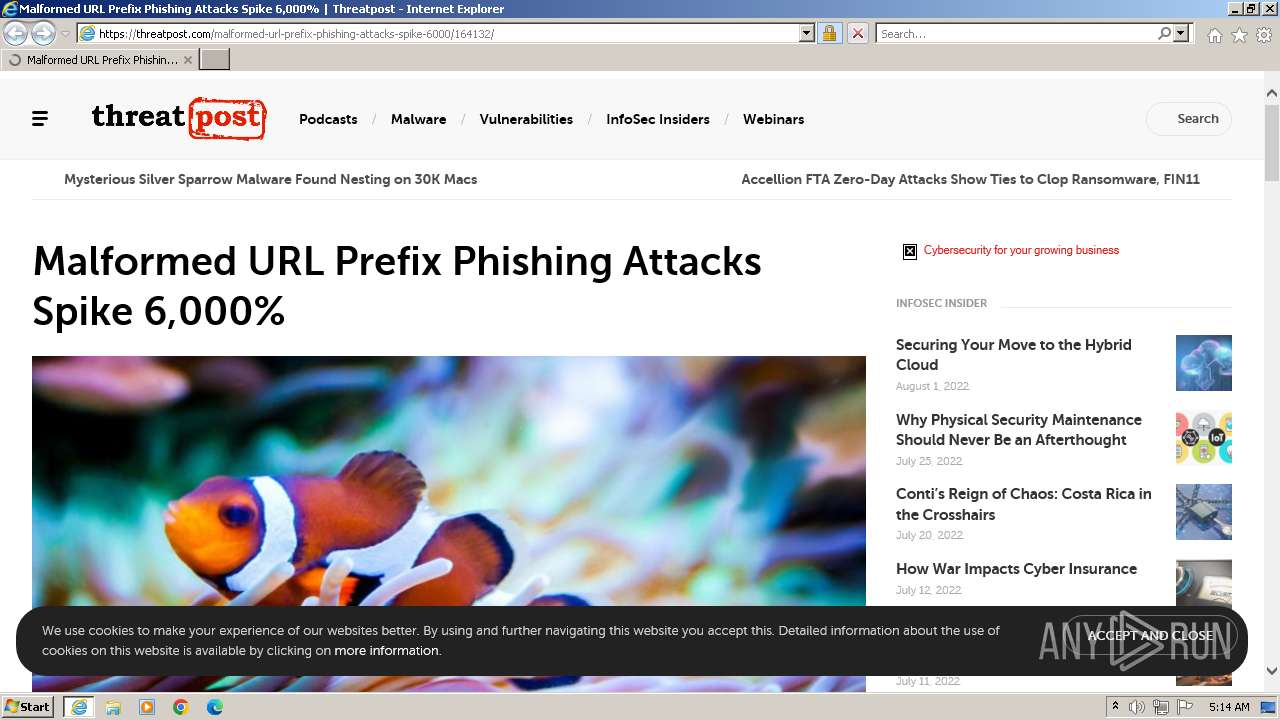Open the InfoSec Insiders menu item
1280x720 pixels.
click(x=658, y=119)
